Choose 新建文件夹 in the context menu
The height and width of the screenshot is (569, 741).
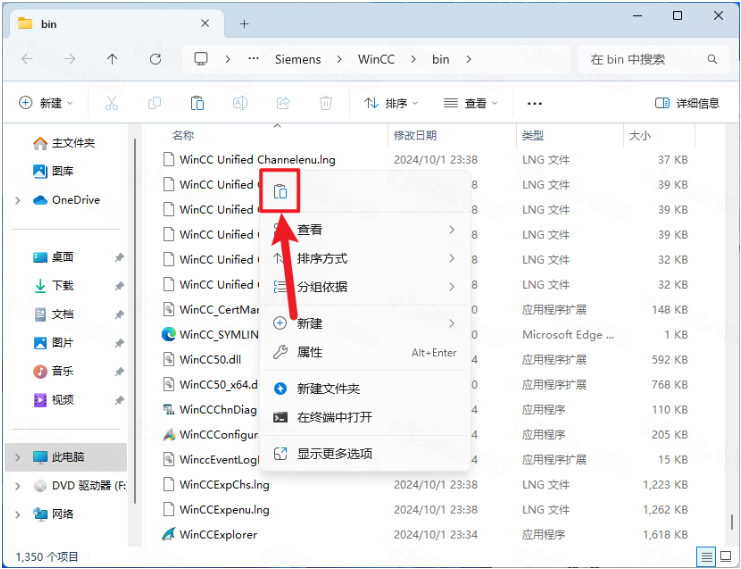(364, 388)
